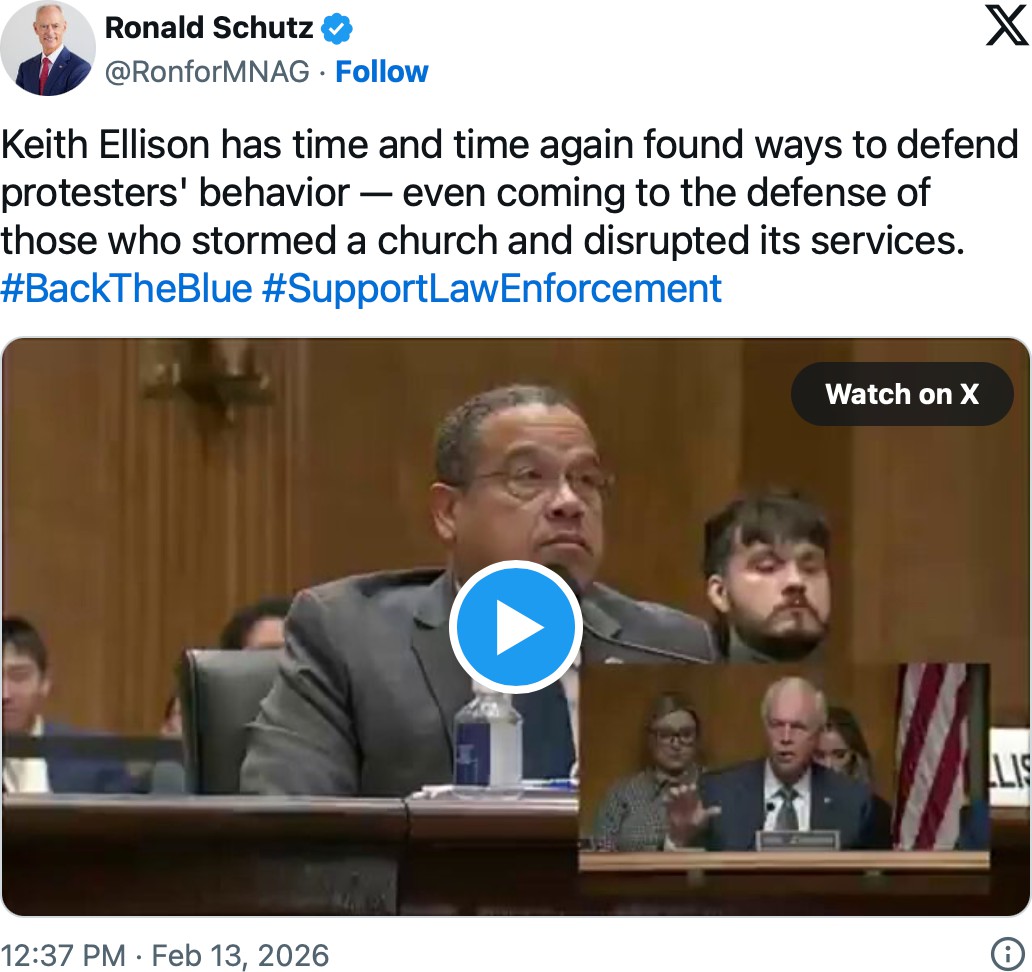1032x972 pixels.
Task: Click the water bottle in the video
Action: click(x=487, y=742)
